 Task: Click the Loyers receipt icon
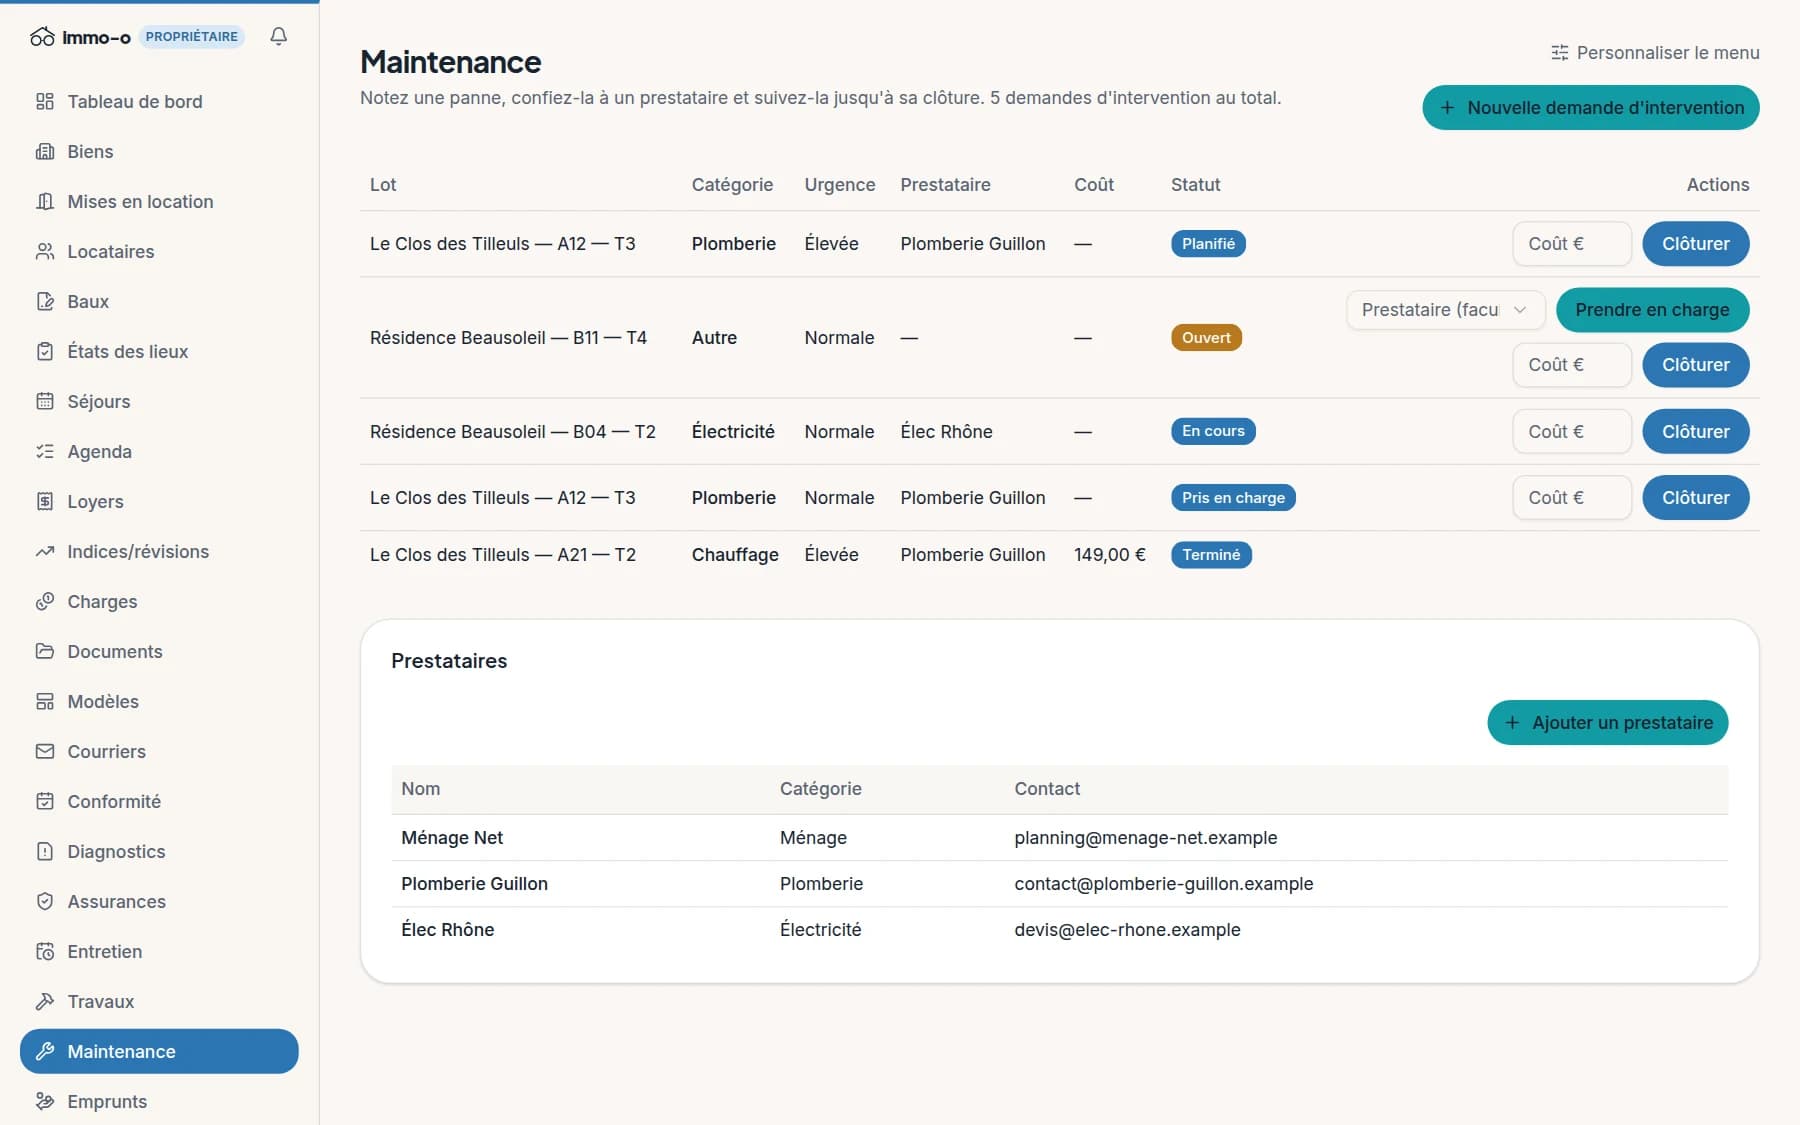45,501
